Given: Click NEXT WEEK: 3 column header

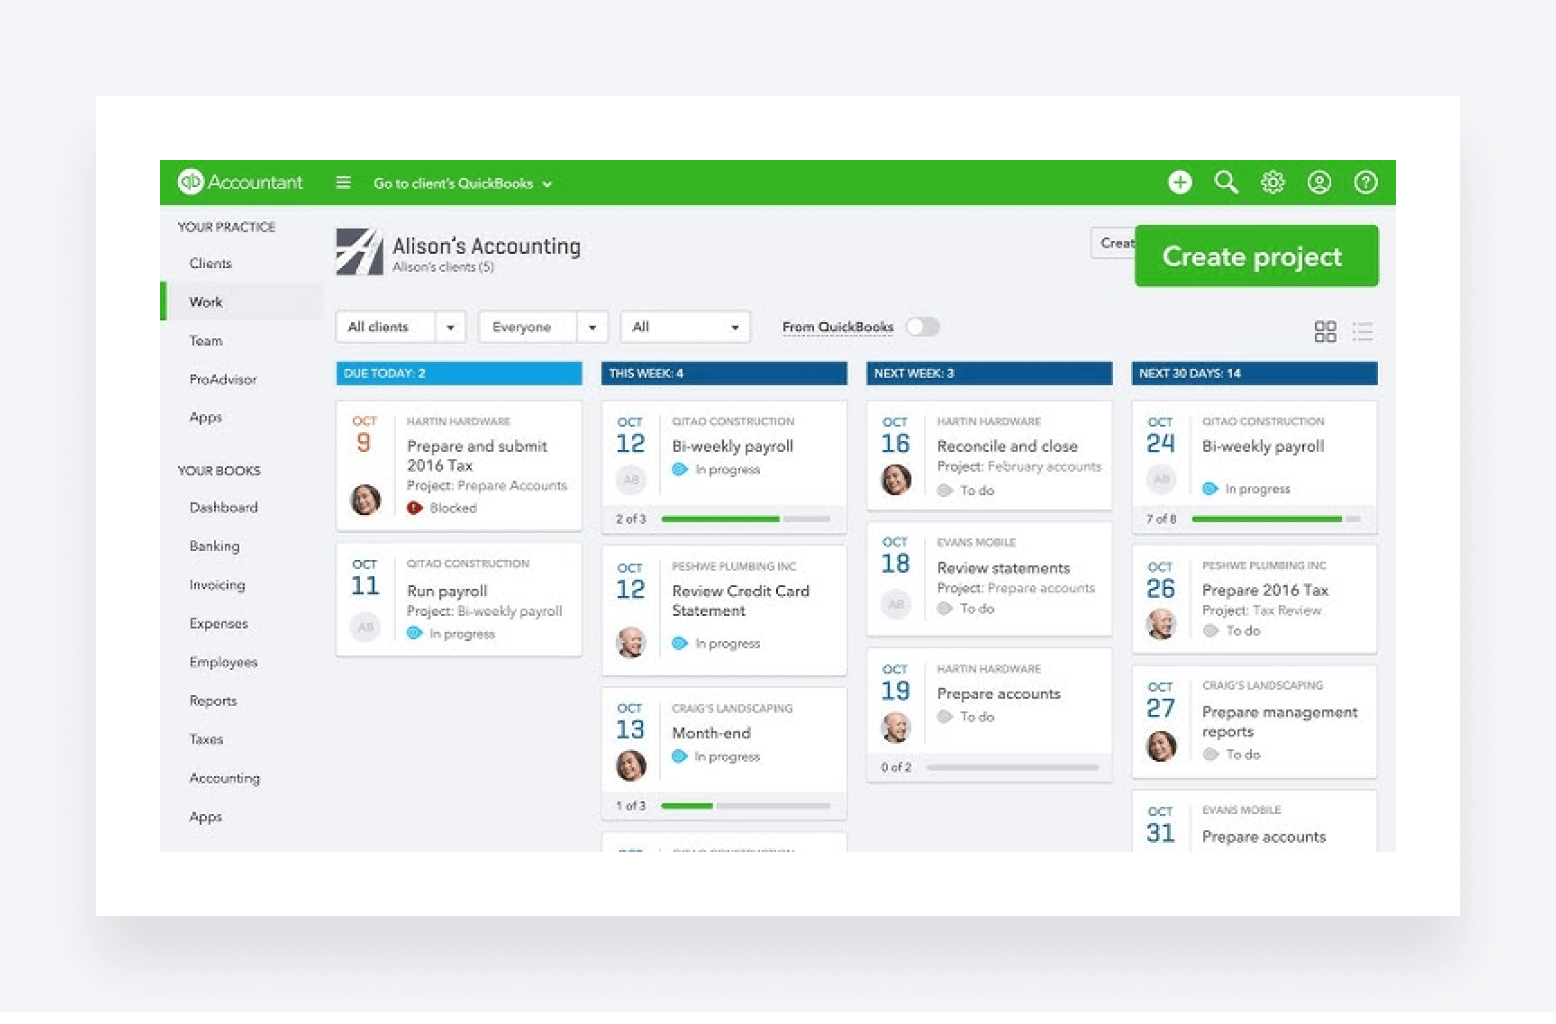Looking at the screenshot, I should click(x=989, y=373).
